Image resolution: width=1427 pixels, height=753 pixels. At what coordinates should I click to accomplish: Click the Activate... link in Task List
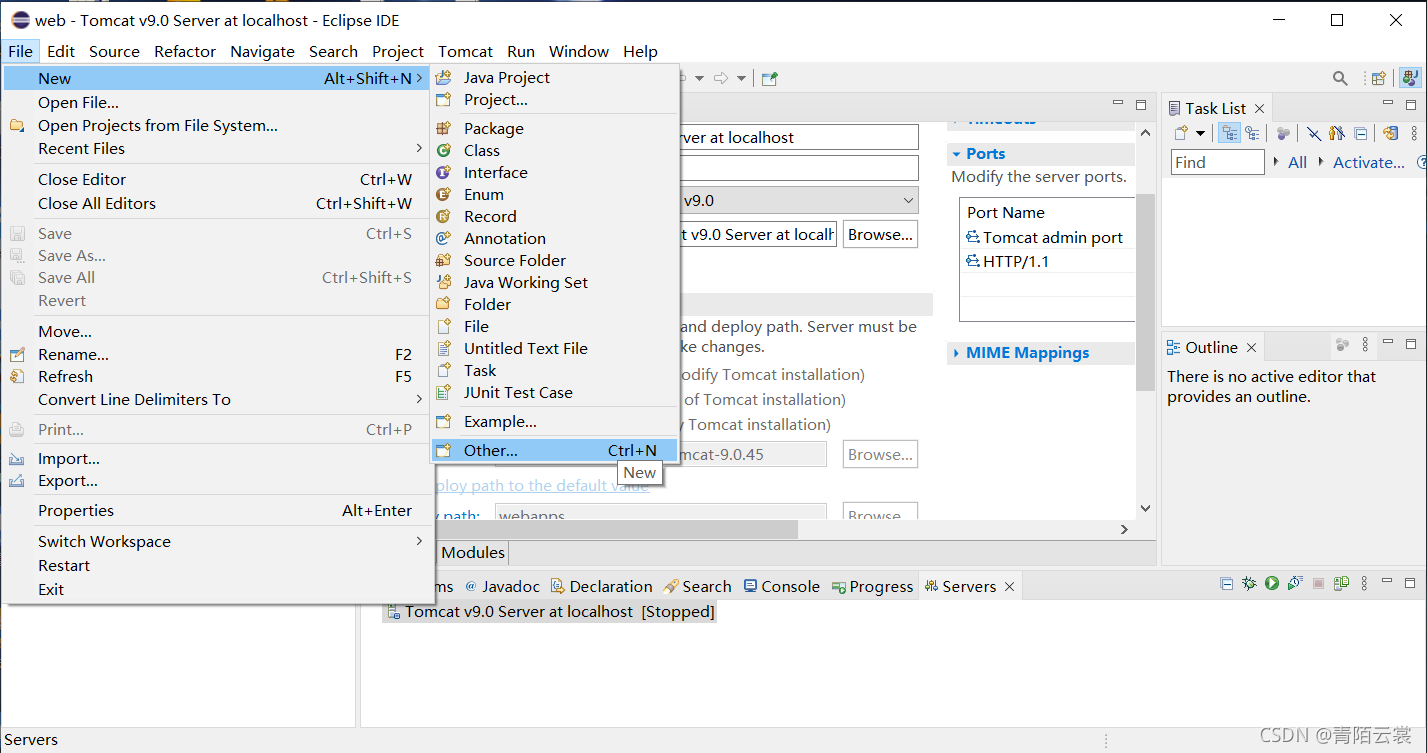(x=1368, y=162)
